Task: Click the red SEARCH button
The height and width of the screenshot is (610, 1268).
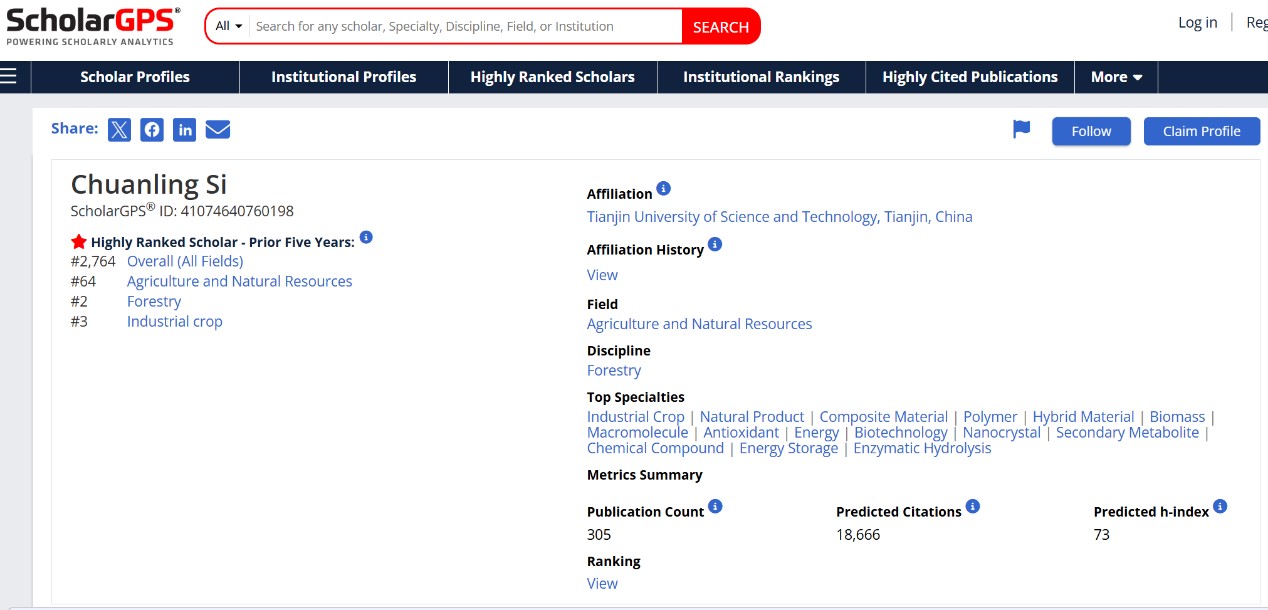Action: [721, 27]
